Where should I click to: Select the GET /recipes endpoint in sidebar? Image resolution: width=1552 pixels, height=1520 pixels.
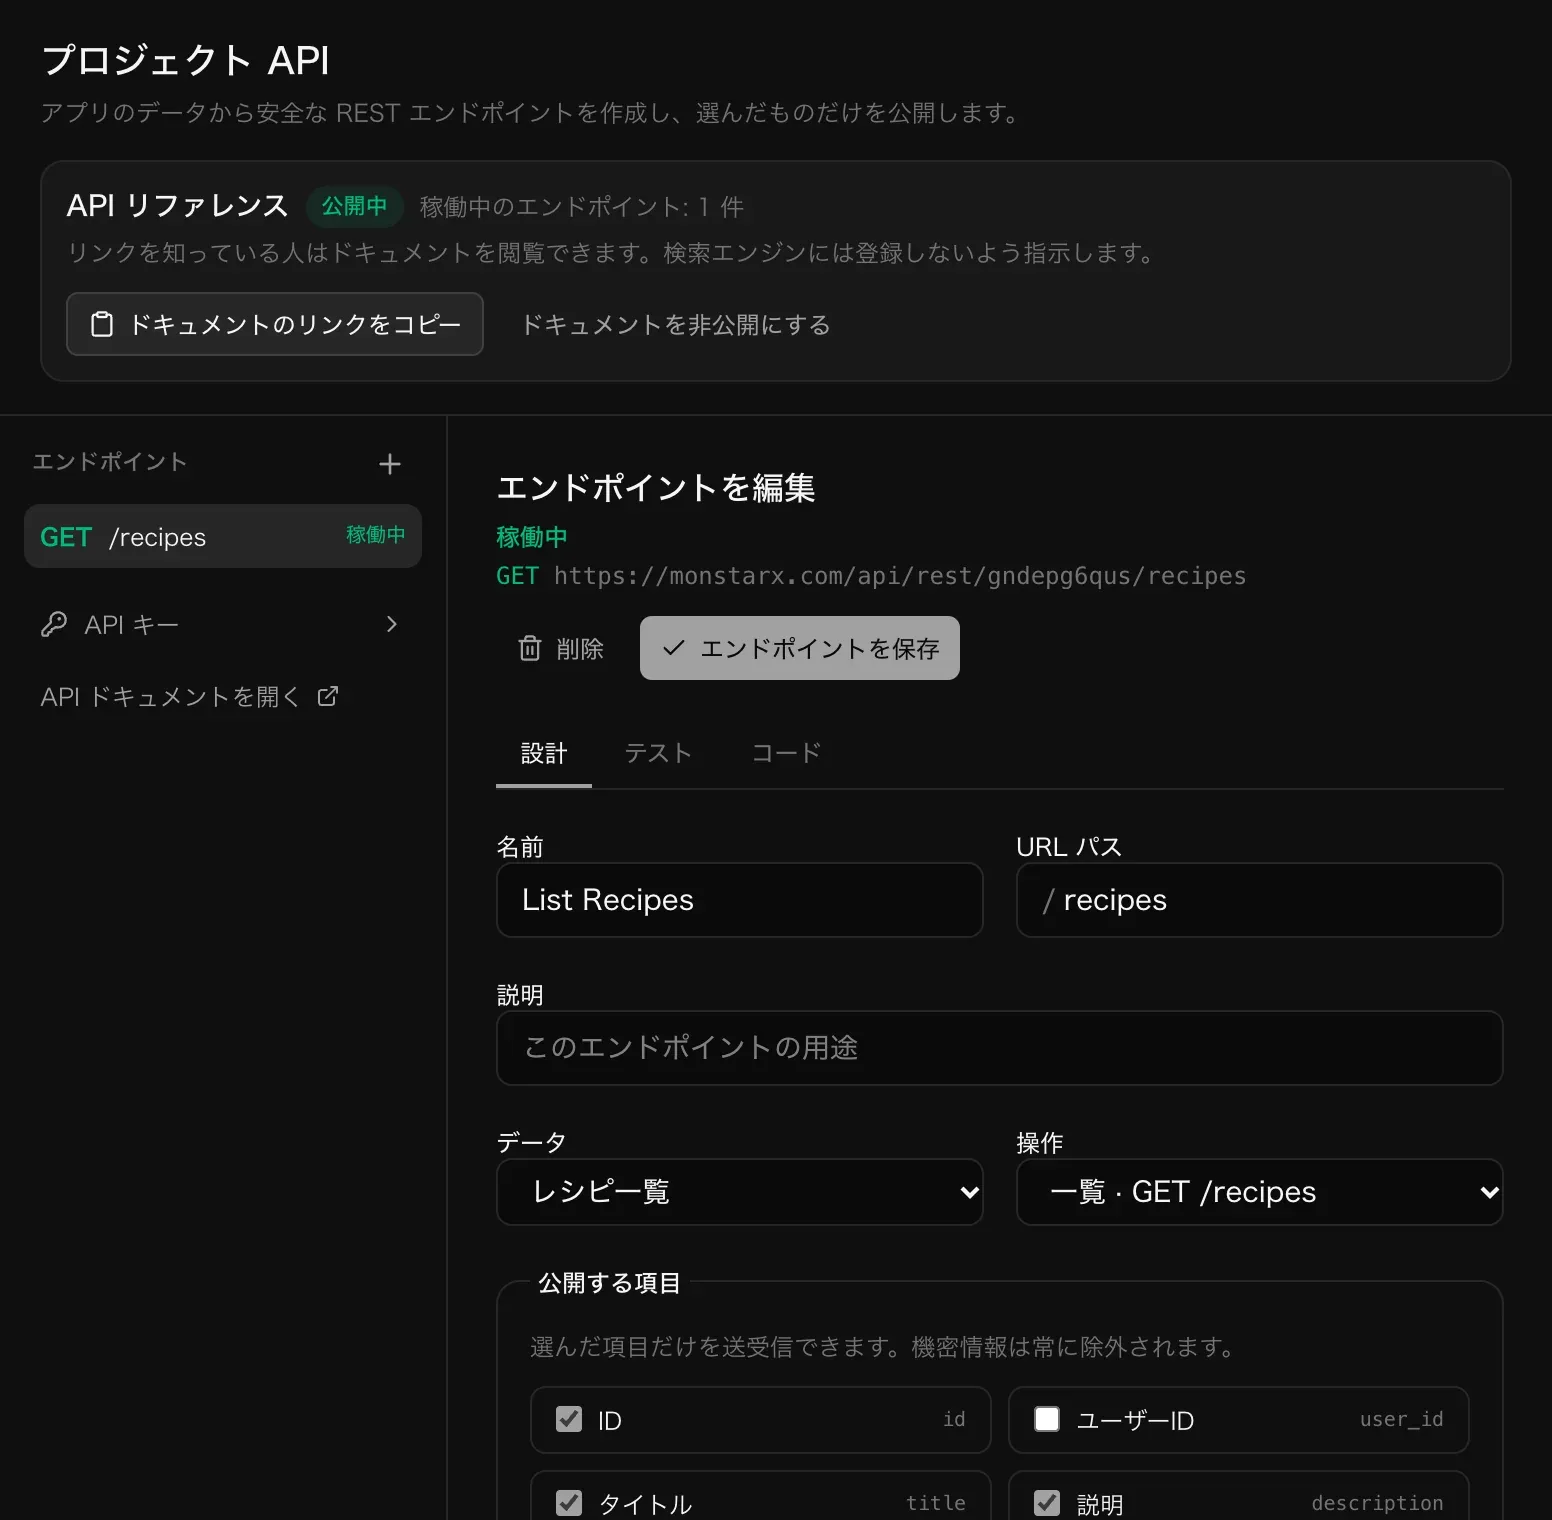(223, 536)
